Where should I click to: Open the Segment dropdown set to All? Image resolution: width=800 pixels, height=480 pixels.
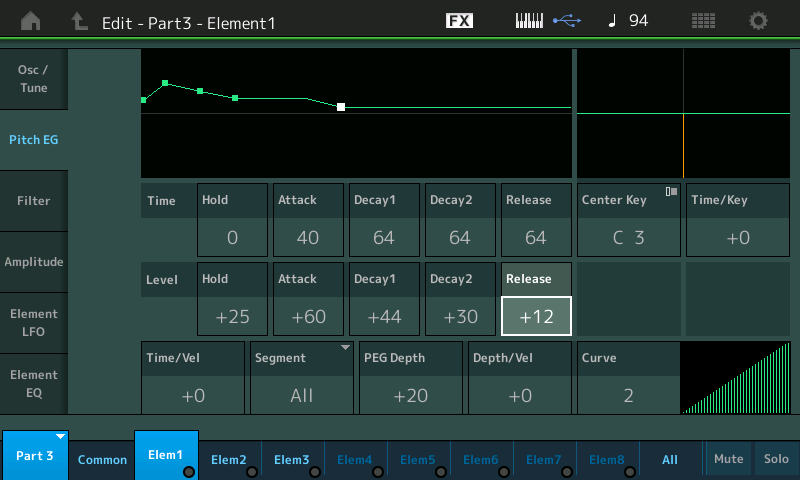click(302, 377)
